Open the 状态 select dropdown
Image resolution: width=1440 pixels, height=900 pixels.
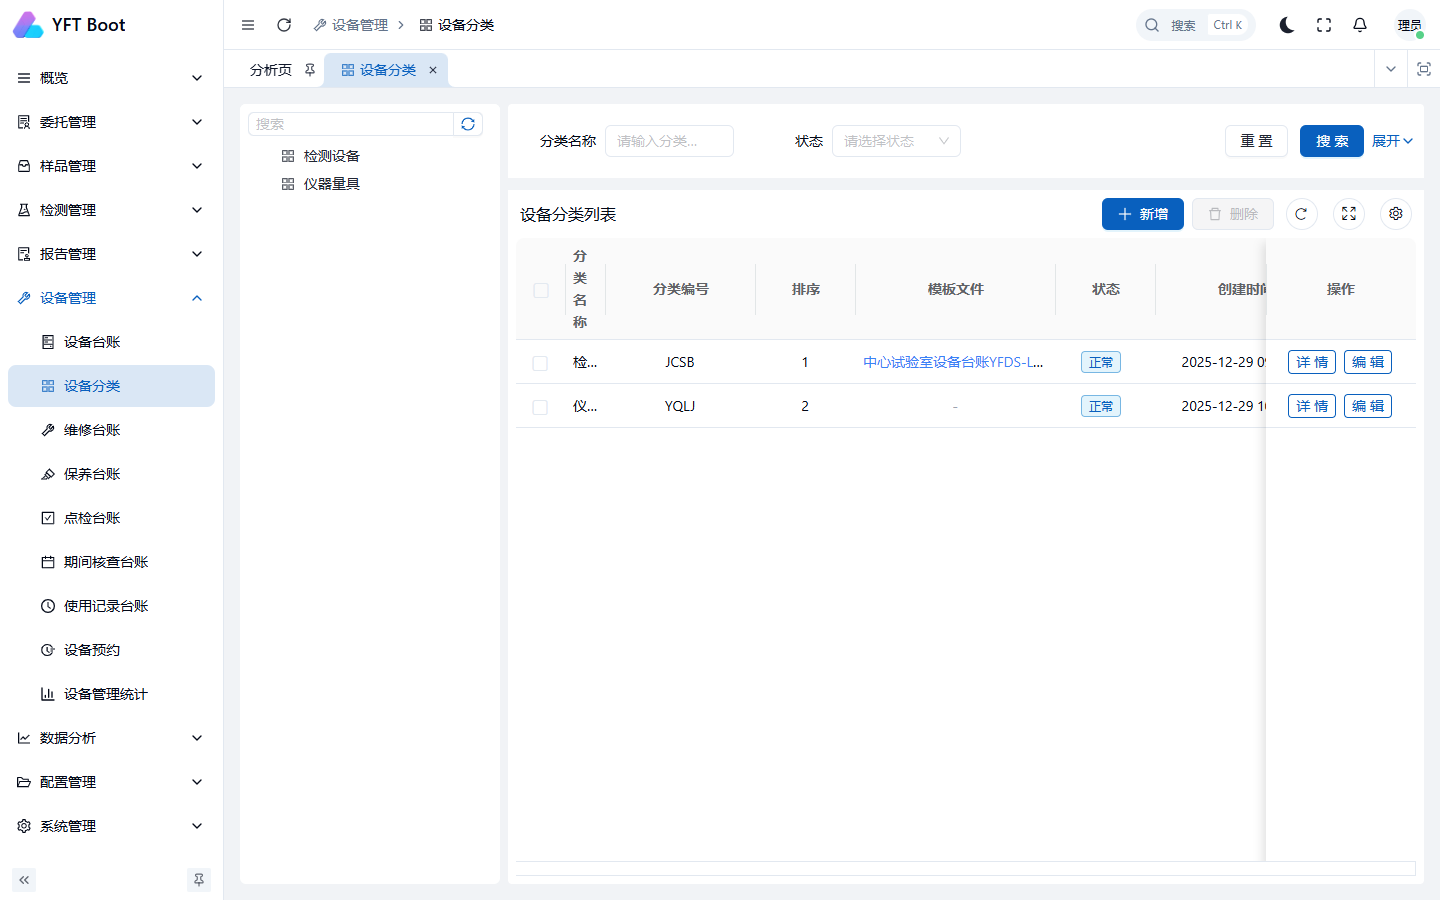896,141
